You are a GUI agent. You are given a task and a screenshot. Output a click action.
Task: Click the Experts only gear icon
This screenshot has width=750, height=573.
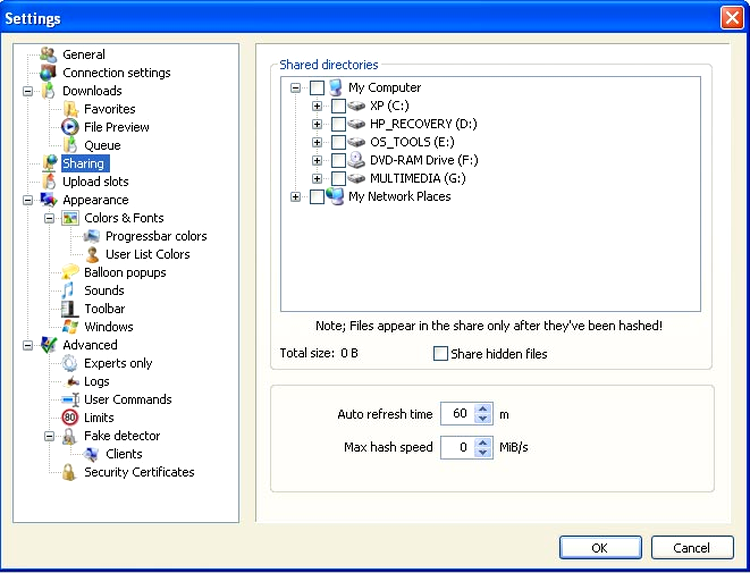pyautogui.click(x=70, y=364)
